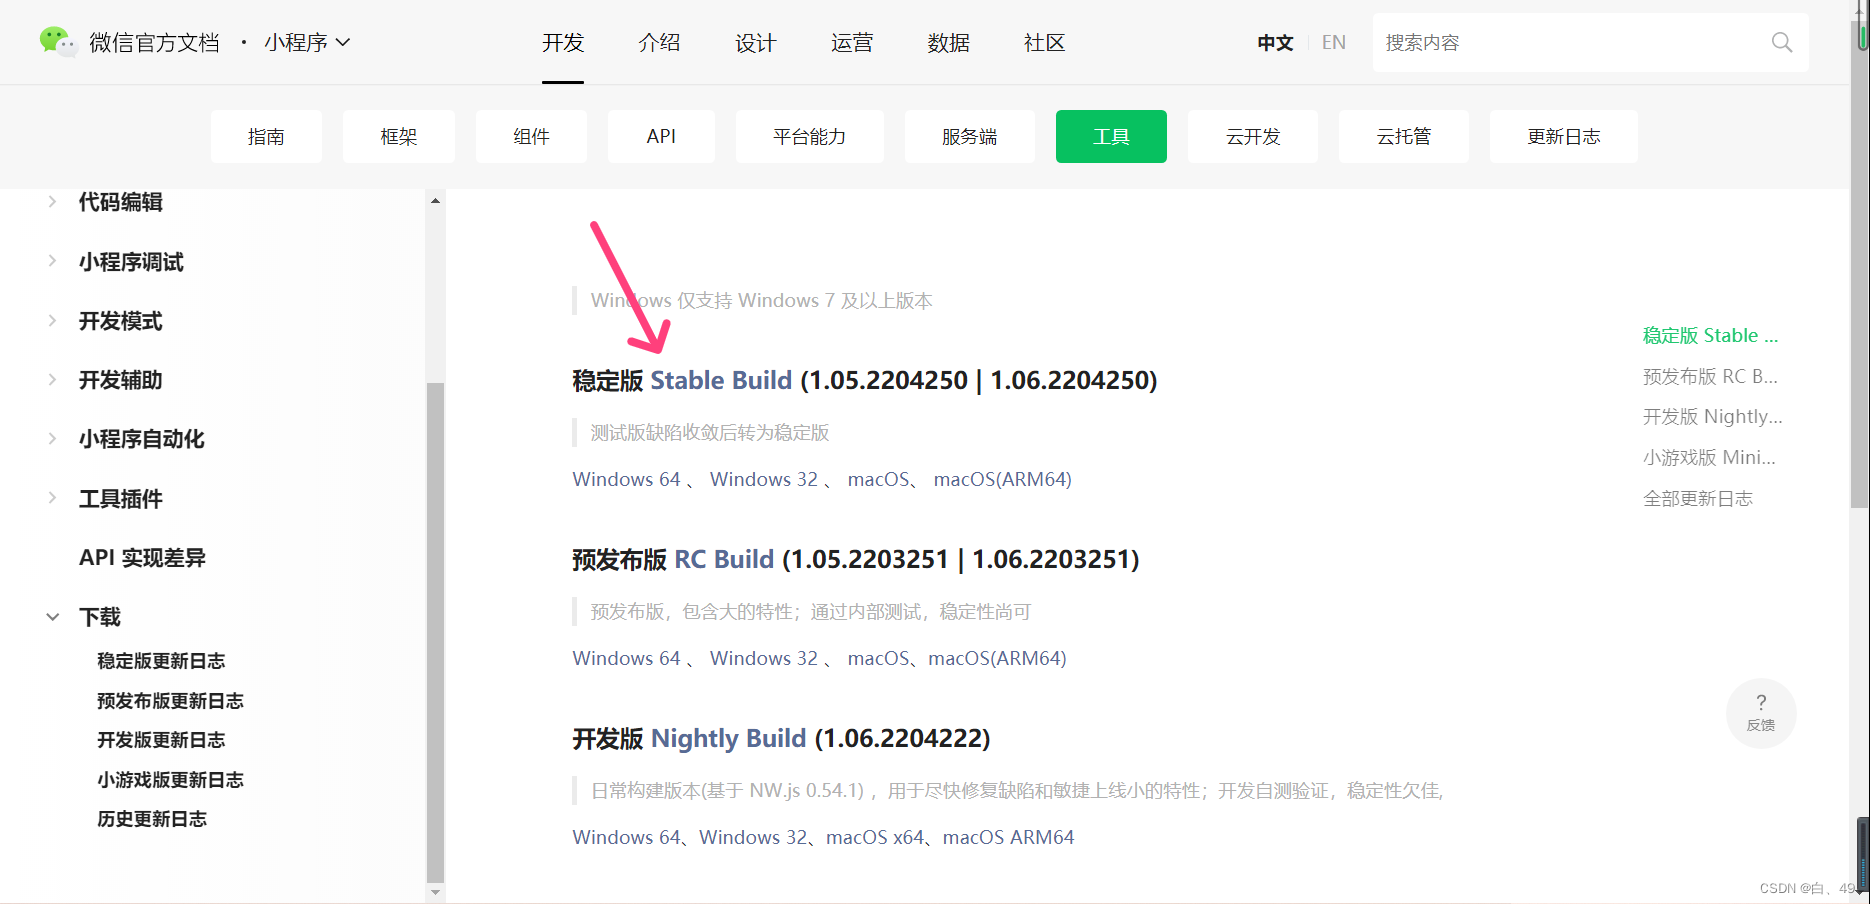
Task: Jump to 开发版 Nightly... in outline
Action: click(x=1712, y=416)
